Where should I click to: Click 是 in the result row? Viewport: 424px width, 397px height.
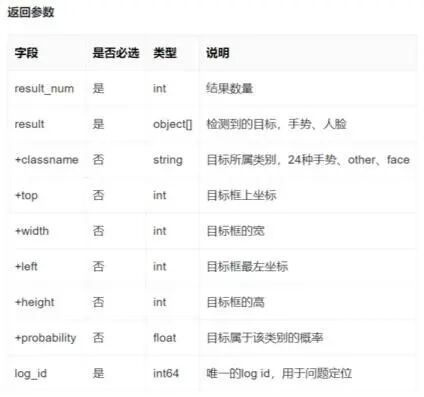[98, 124]
